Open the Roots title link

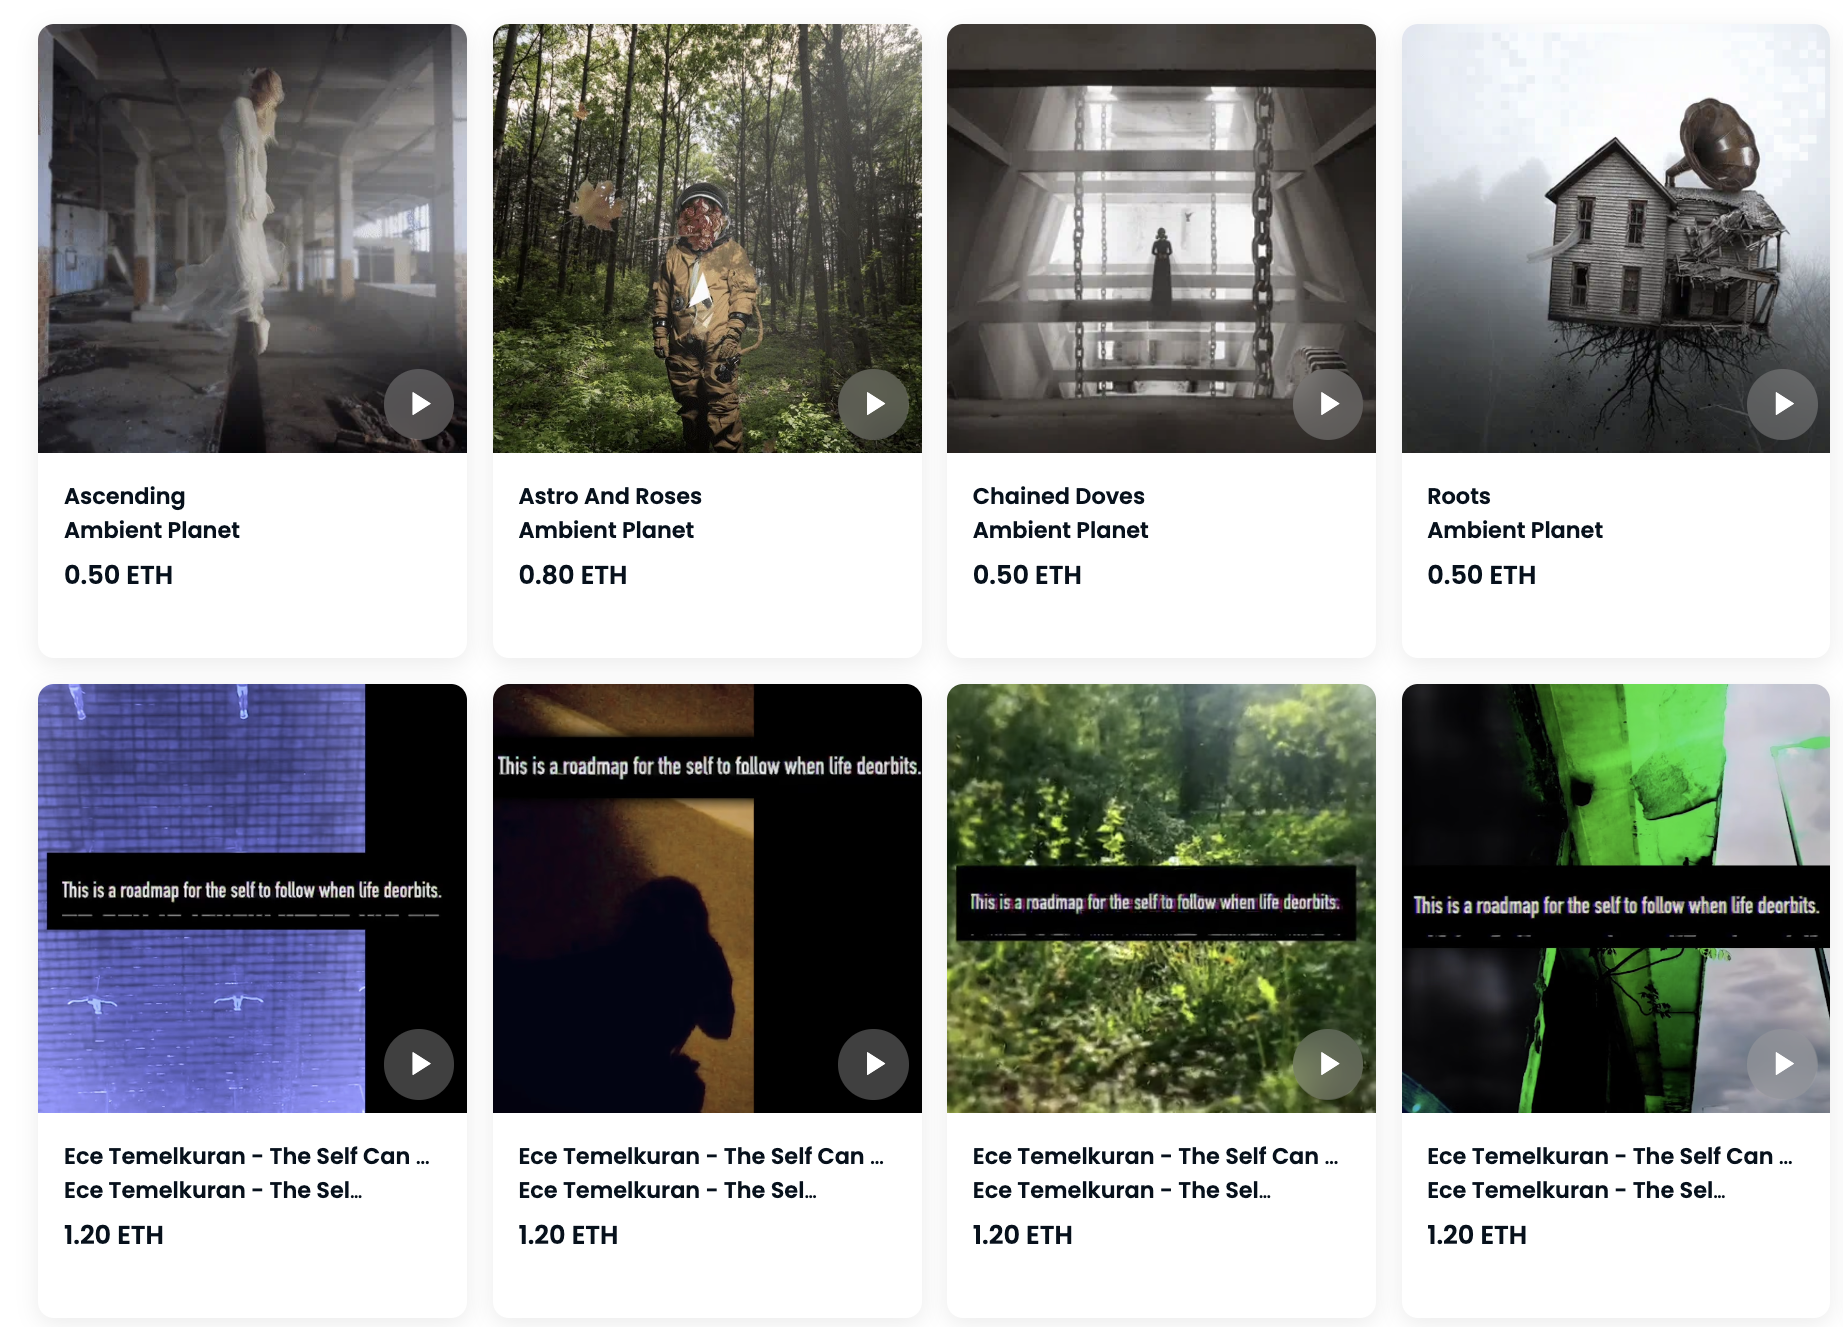pyautogui.click(x=1458, y=496)
